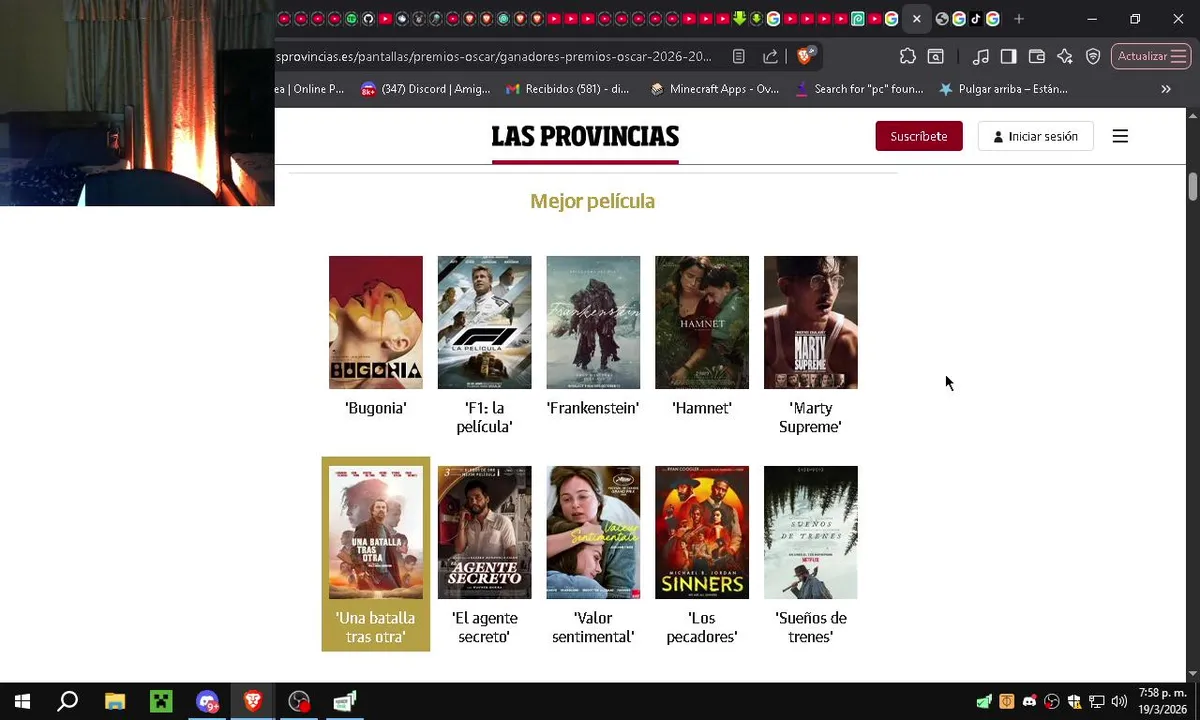Open Brave VPN shield icon
Image resolution: width=1200 pixels, height=720 pixels.
(1093, 57)
